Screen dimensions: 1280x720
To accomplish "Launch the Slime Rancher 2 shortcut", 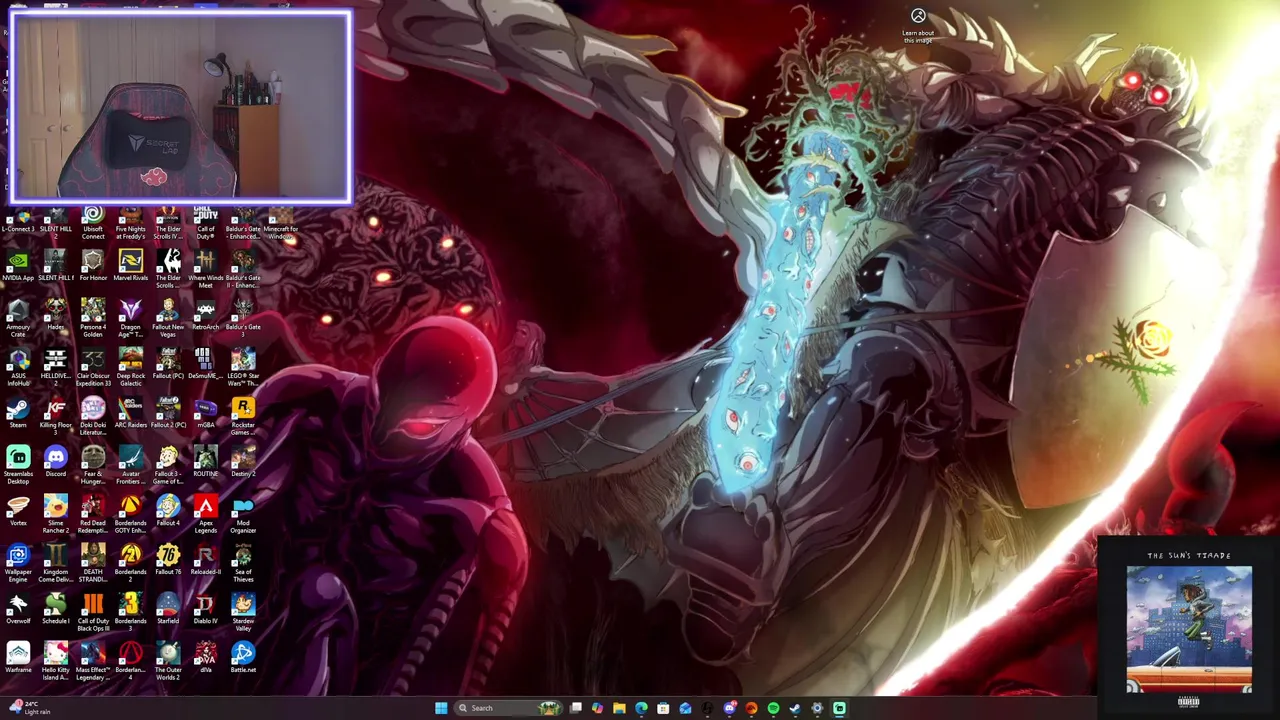I will click(55, 516).
